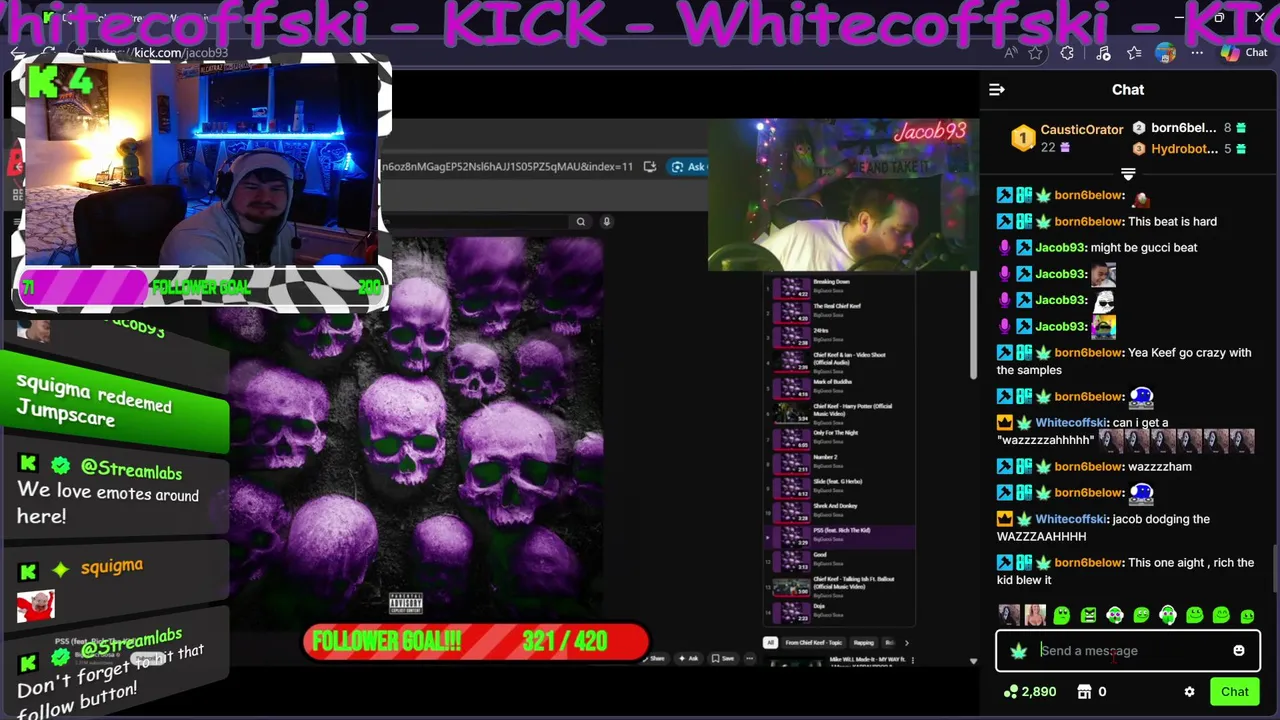Click Whitecoffski name in 'jacob dodging' message
The image size is (1280, 720).
tap(1071, 519)
